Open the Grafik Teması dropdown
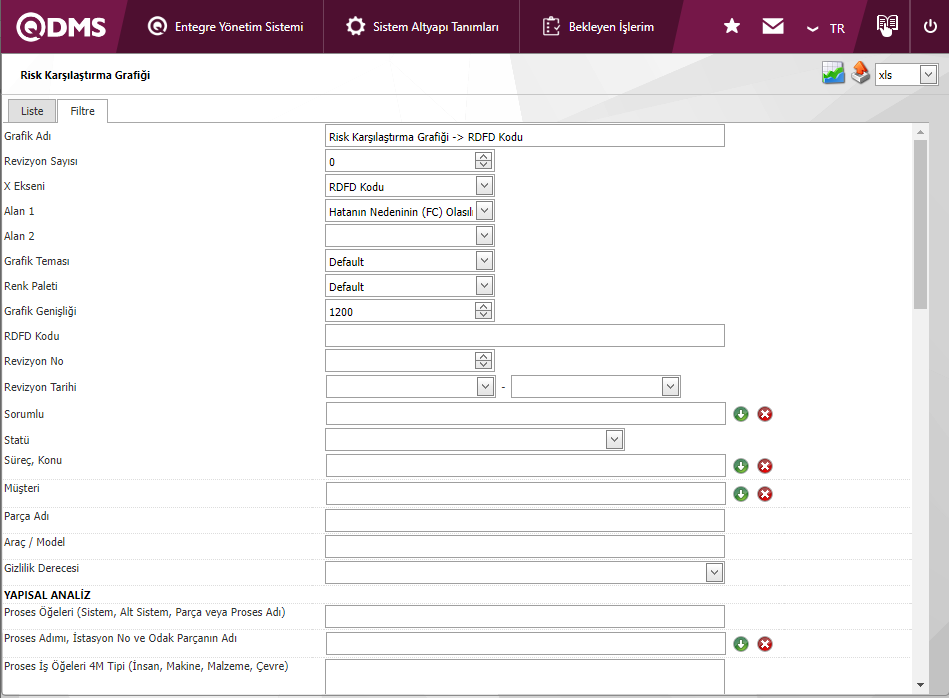The image size is (949, 698). (x=484, y=261)
